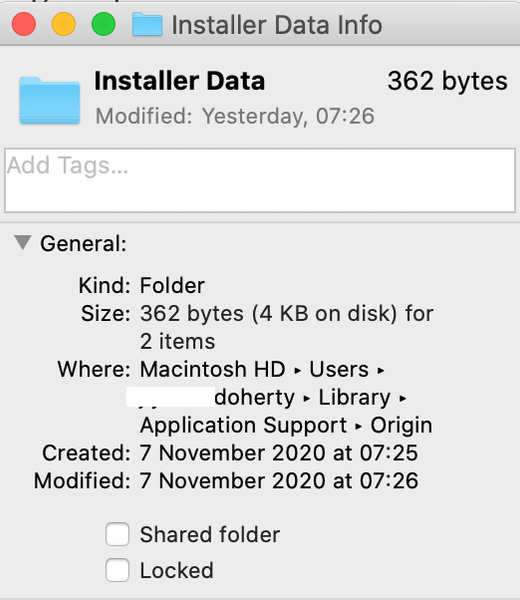
Task: Click the General section header label
Action: (x=83, y=244)
